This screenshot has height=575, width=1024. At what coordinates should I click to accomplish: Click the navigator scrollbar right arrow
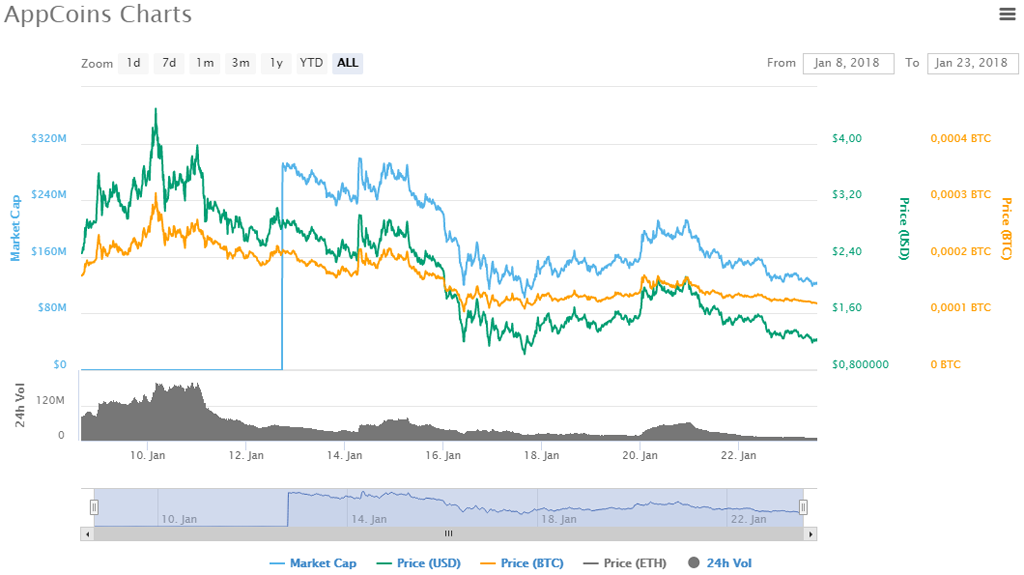point(810,534)
